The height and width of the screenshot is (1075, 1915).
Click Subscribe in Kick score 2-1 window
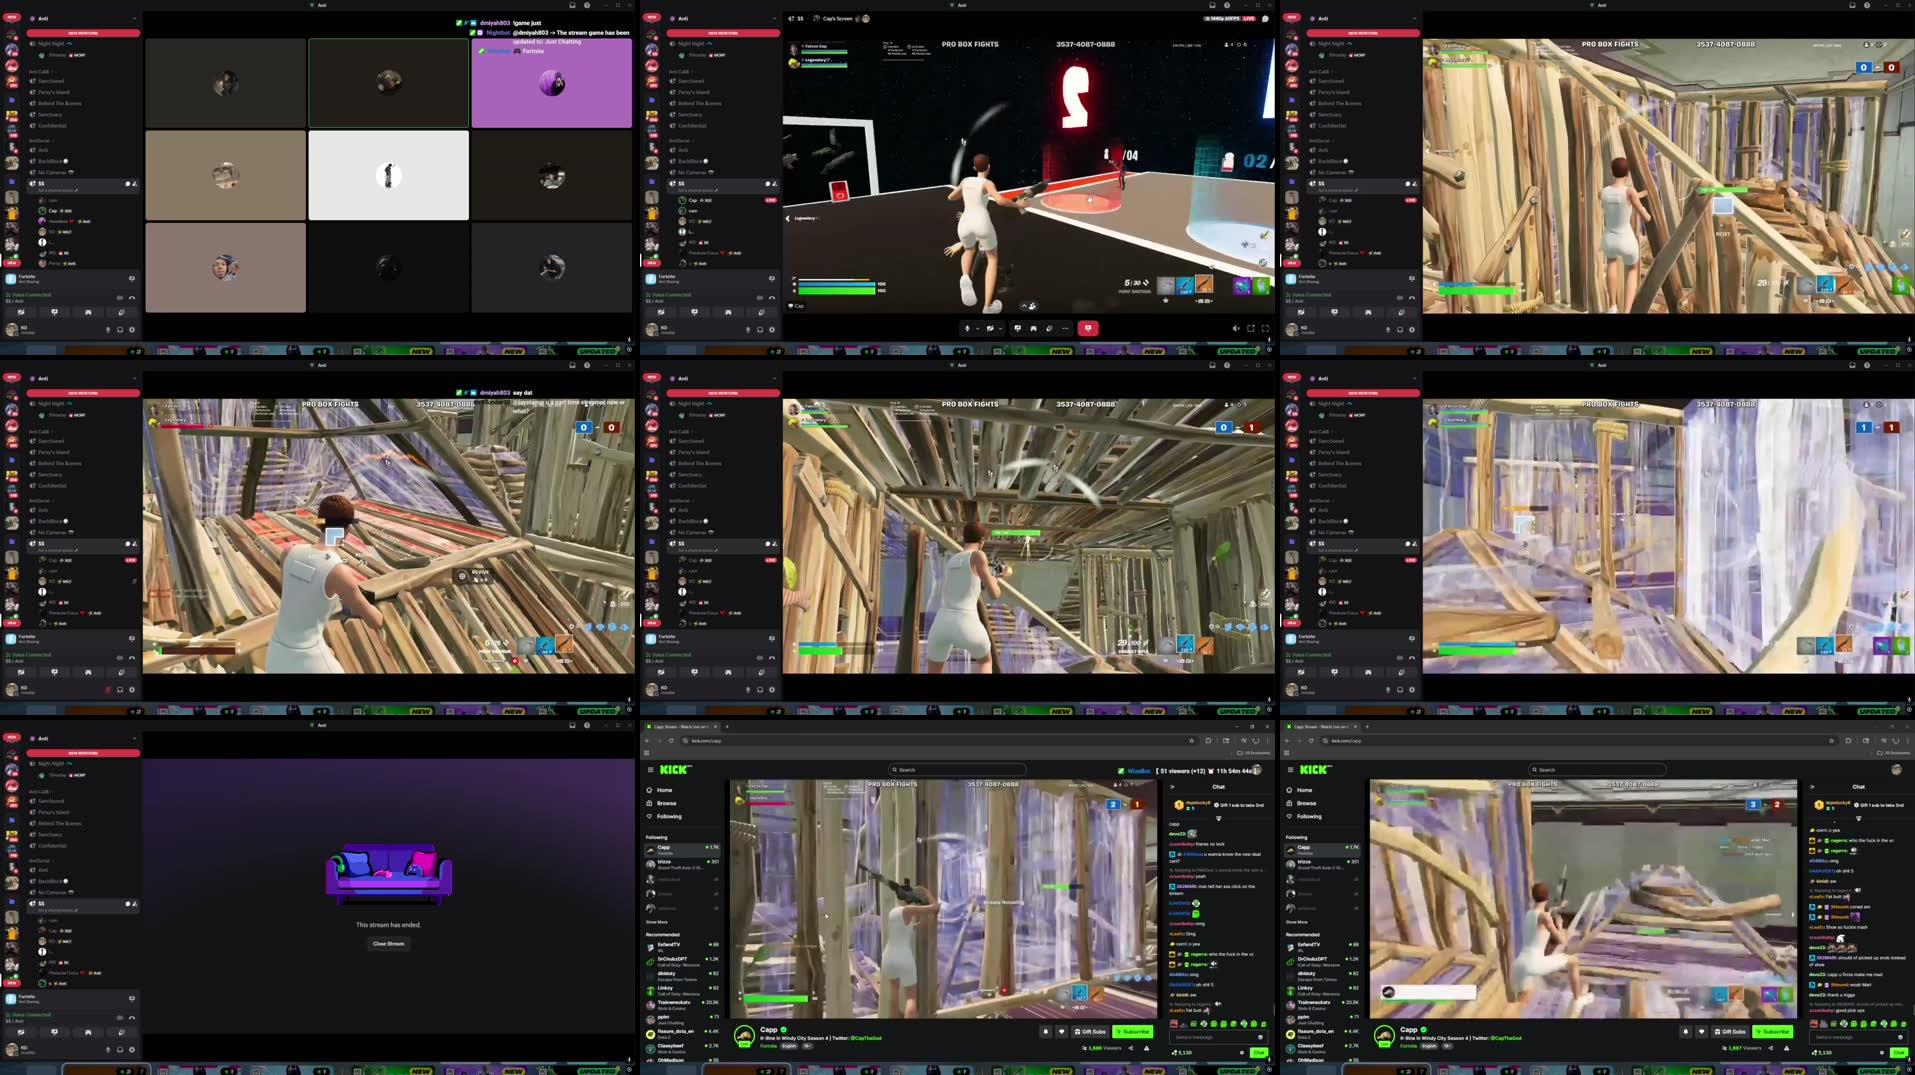[1133, 1031]
